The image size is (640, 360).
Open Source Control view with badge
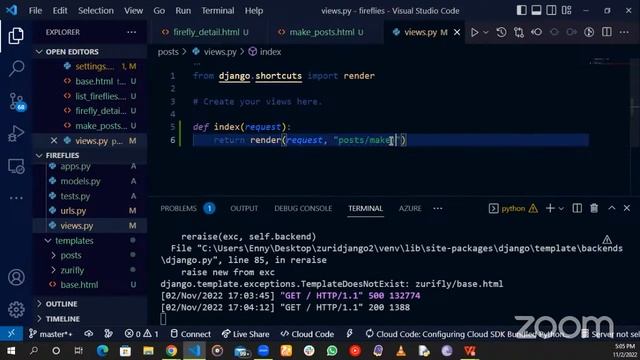point(17,101)
